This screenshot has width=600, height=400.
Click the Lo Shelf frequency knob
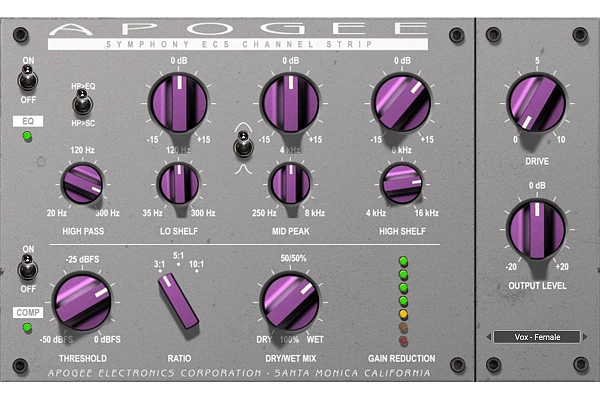coord(179,183)
